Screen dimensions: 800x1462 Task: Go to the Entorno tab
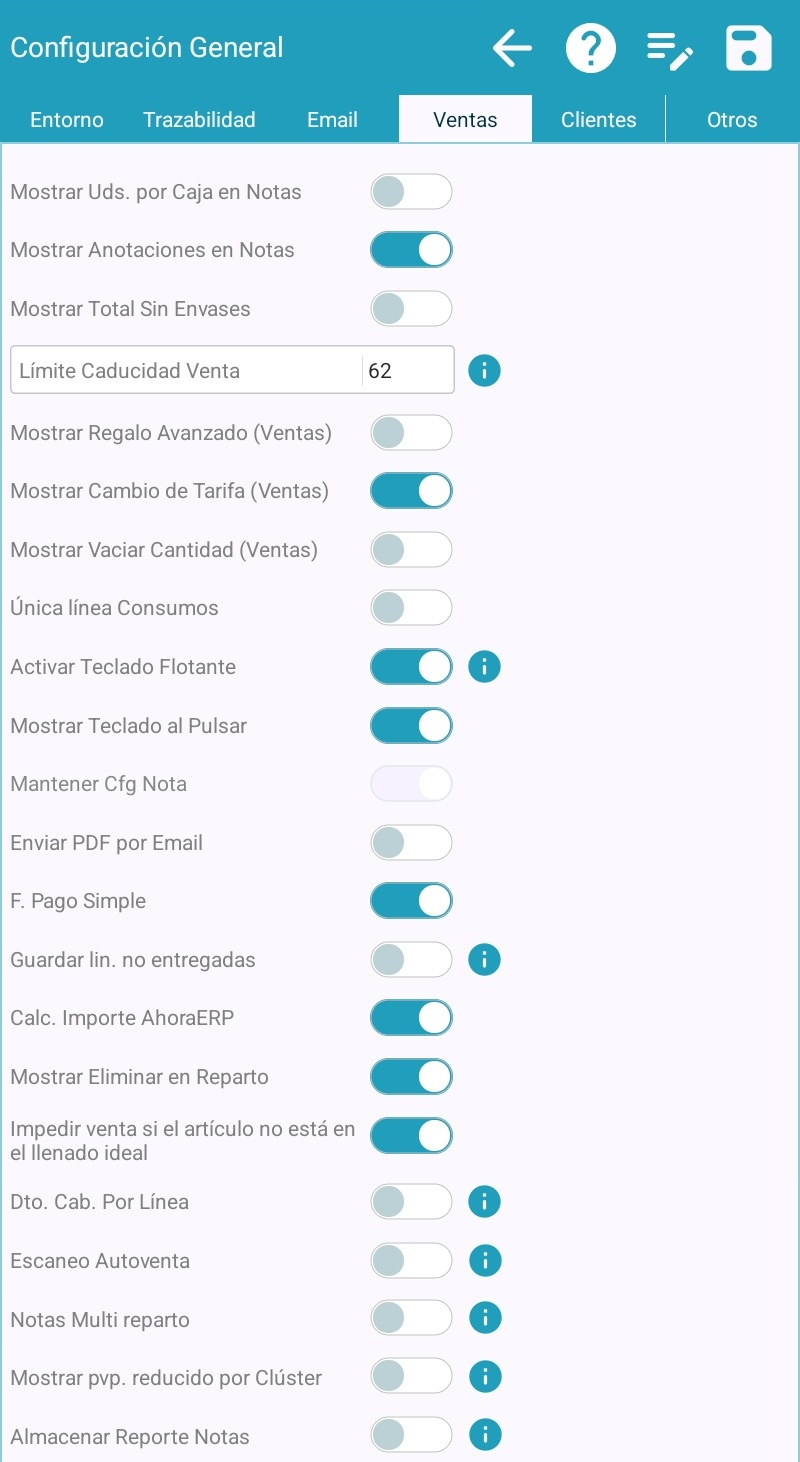pyautogui.click(x=67, y=120)
